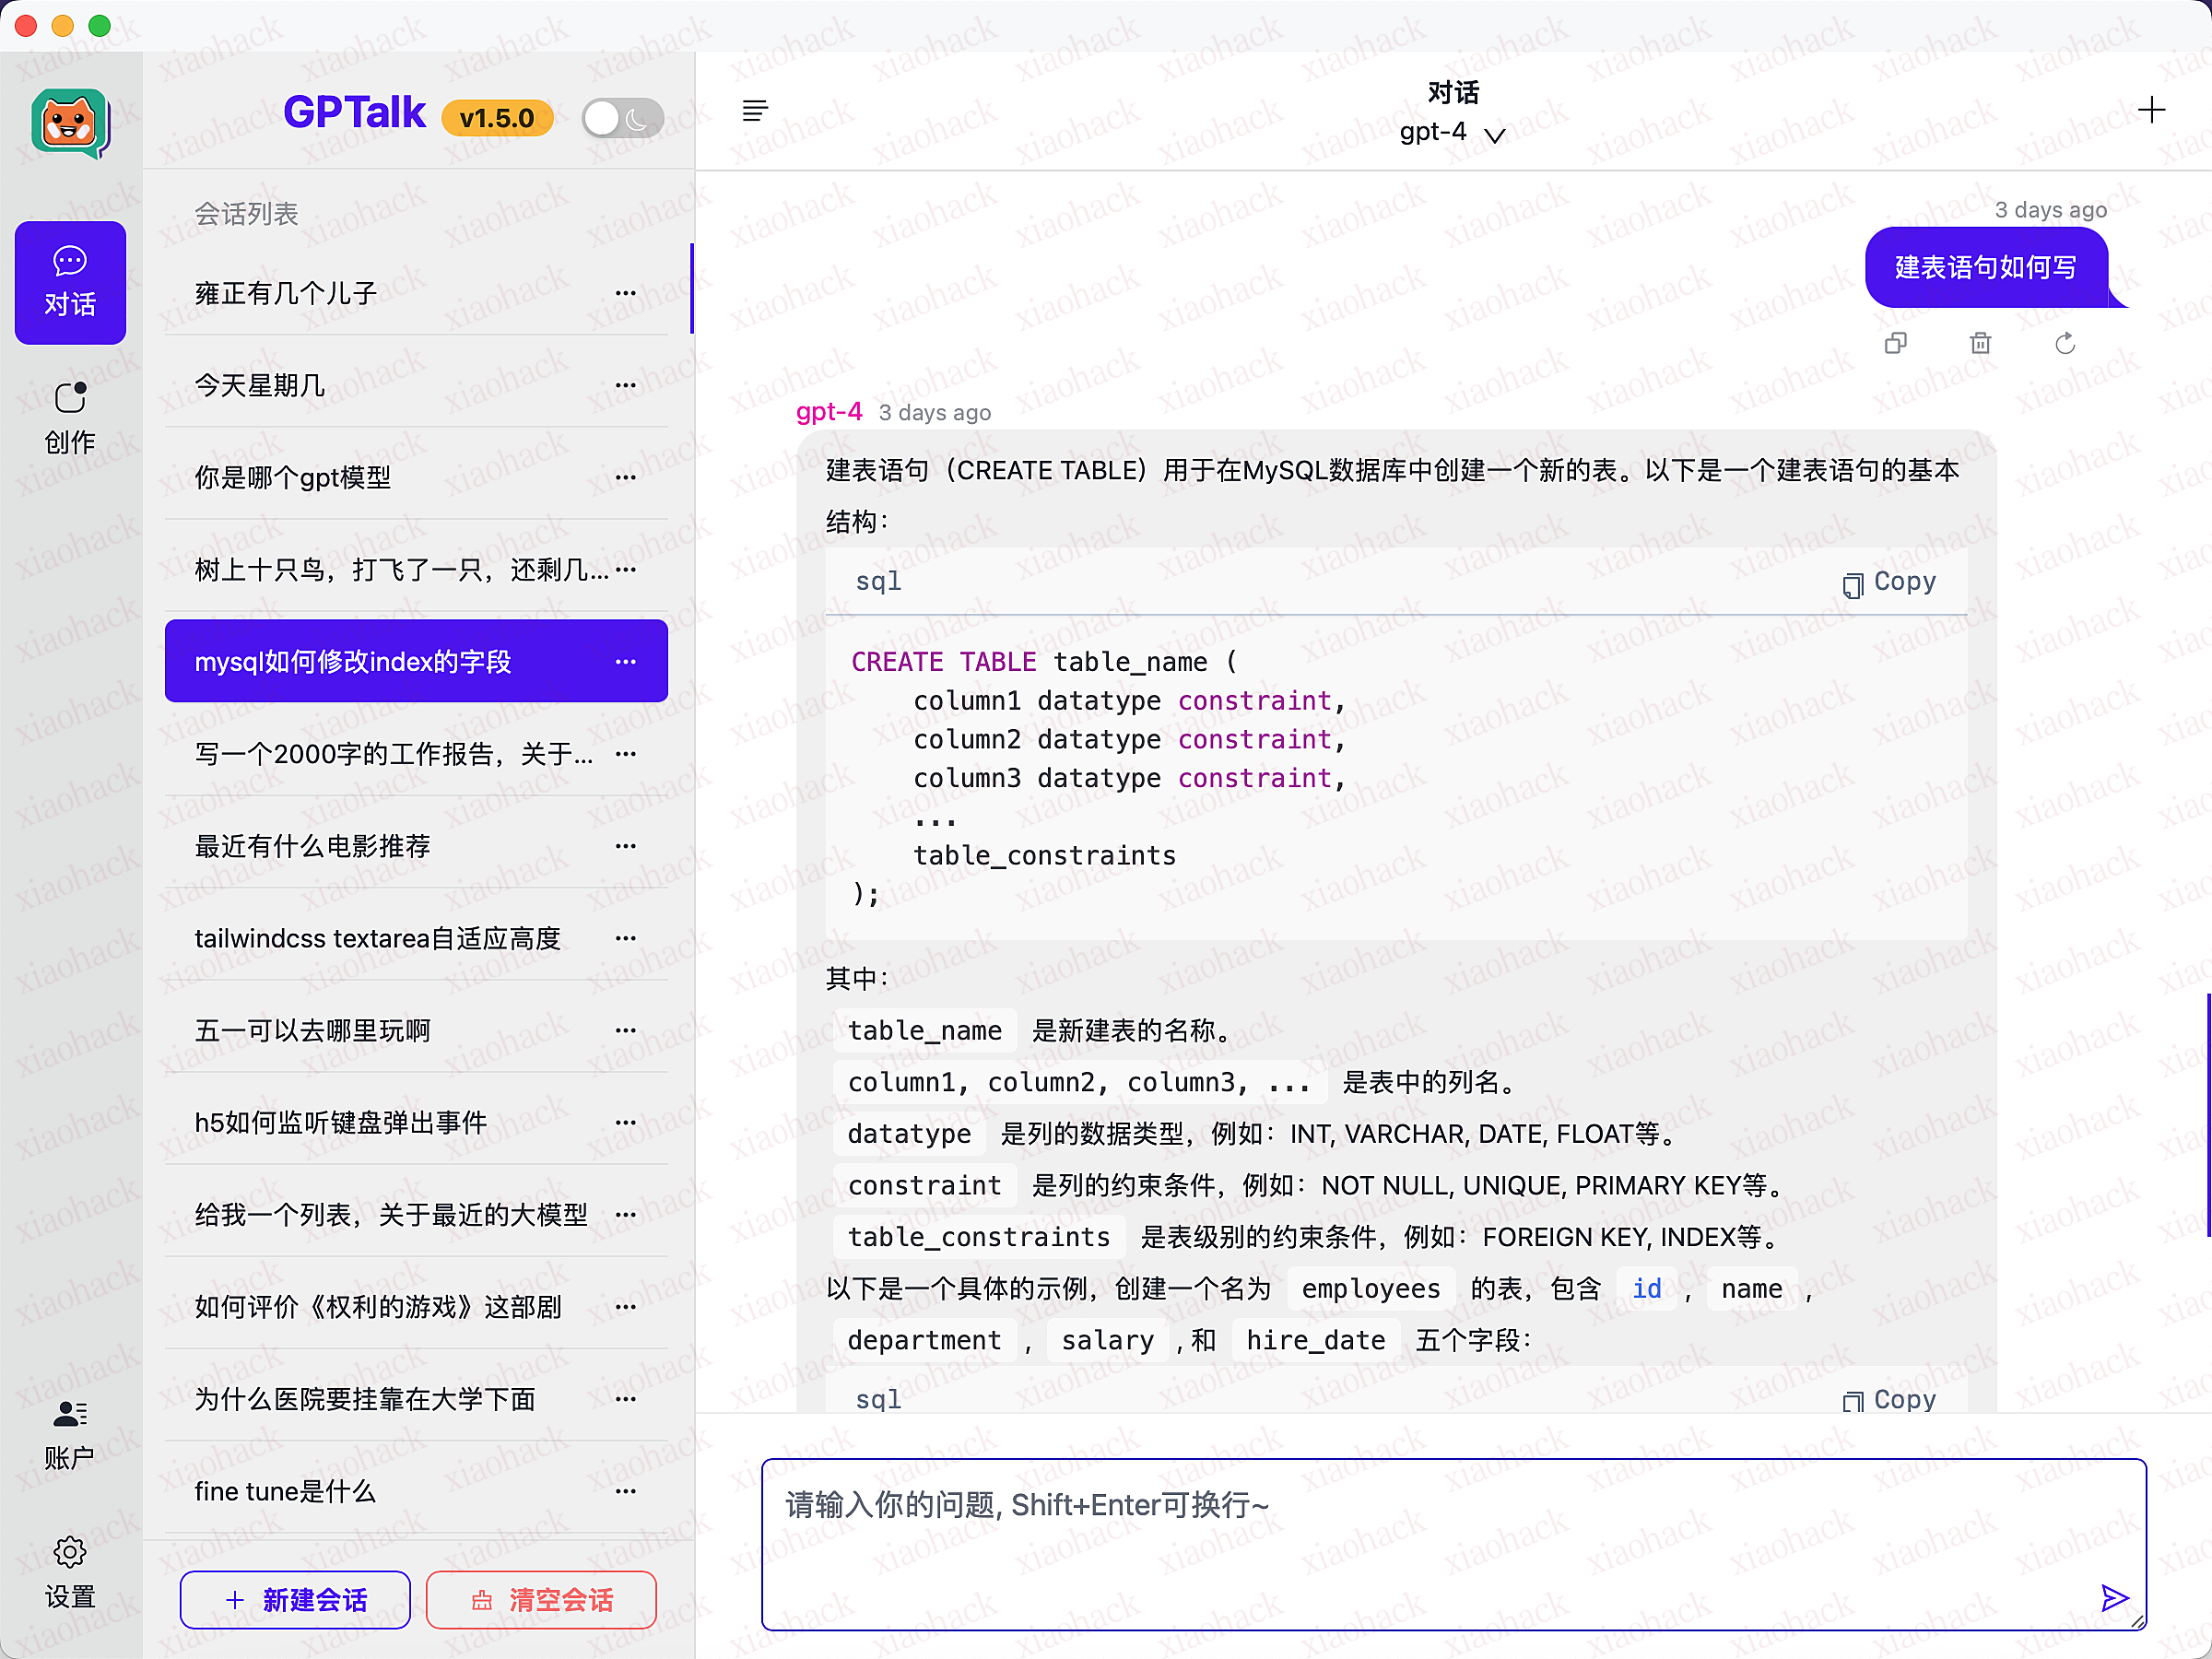
Task: Click the gpt-4 sender label
Action: [x=829, y=412]
